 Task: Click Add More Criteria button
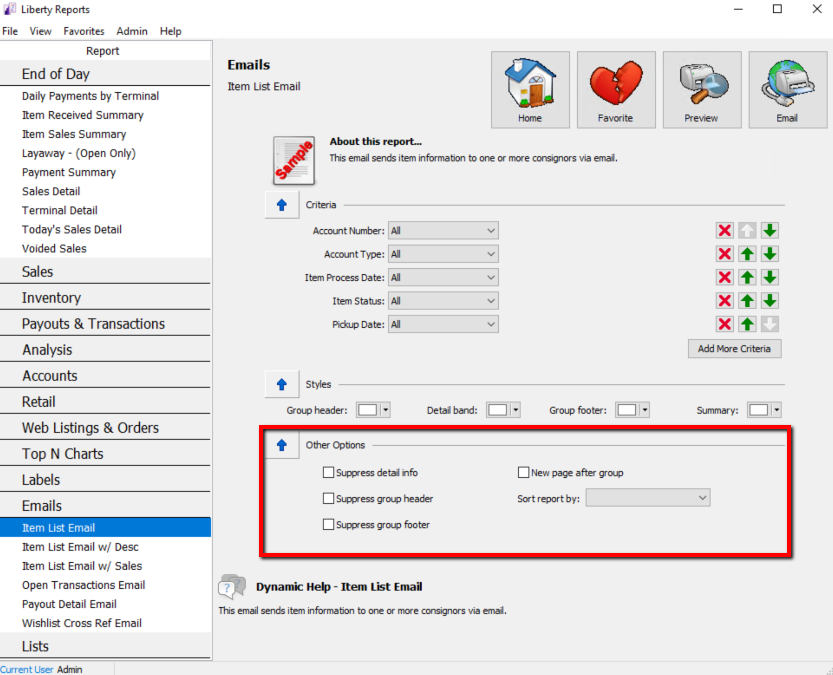pos(734,349)
